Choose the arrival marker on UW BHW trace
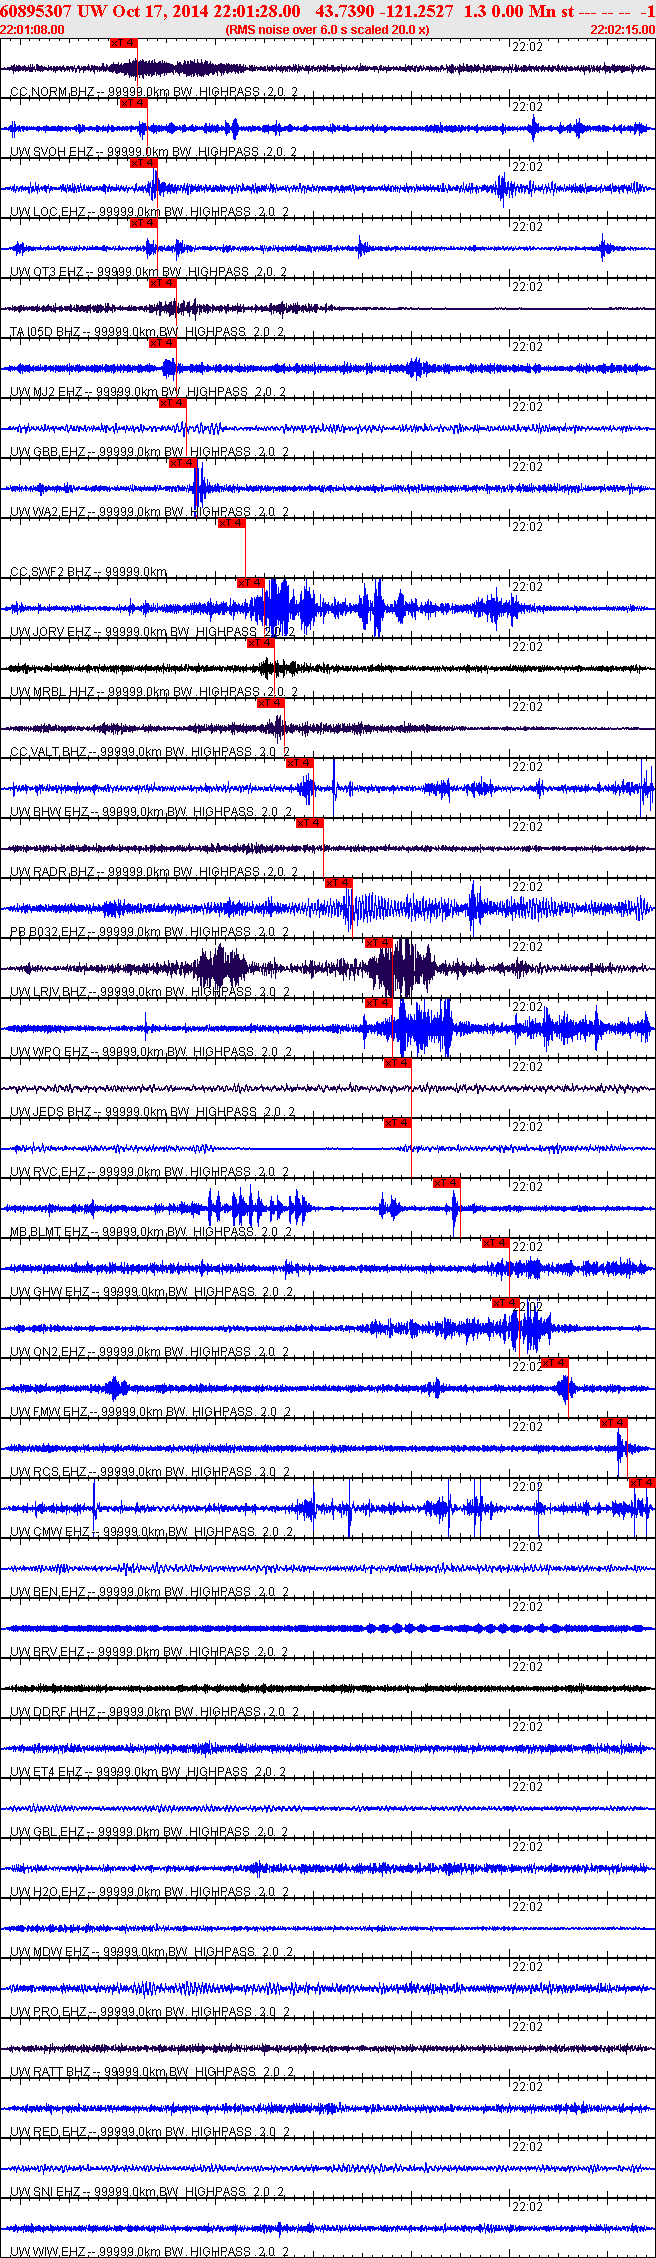 coord(300,763)
